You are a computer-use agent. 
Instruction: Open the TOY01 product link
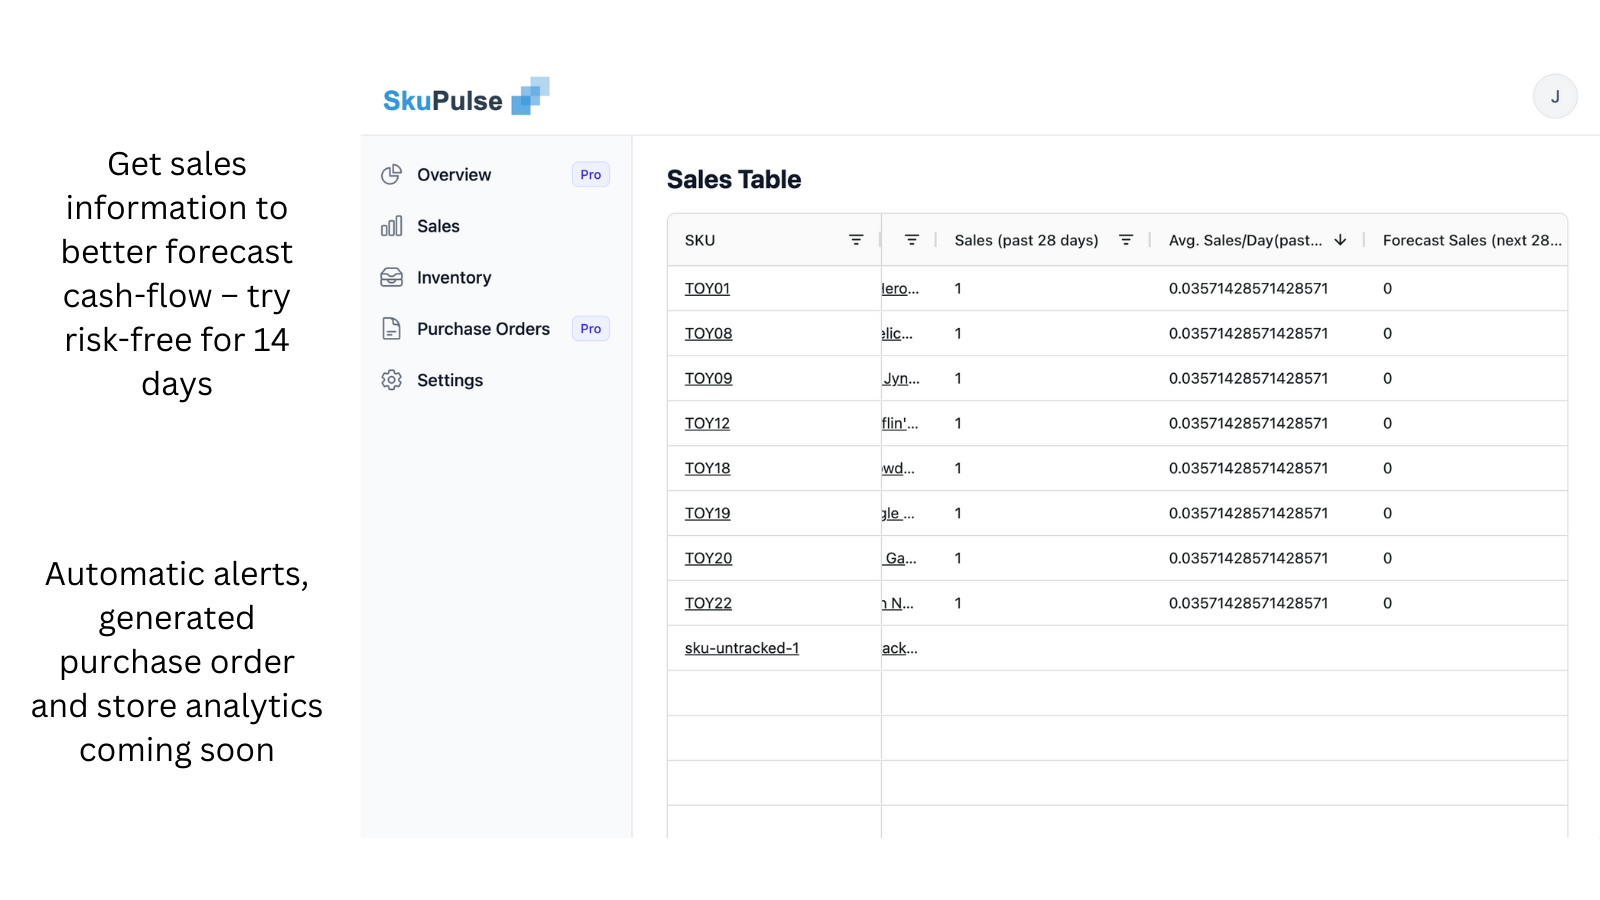[706, 288]
